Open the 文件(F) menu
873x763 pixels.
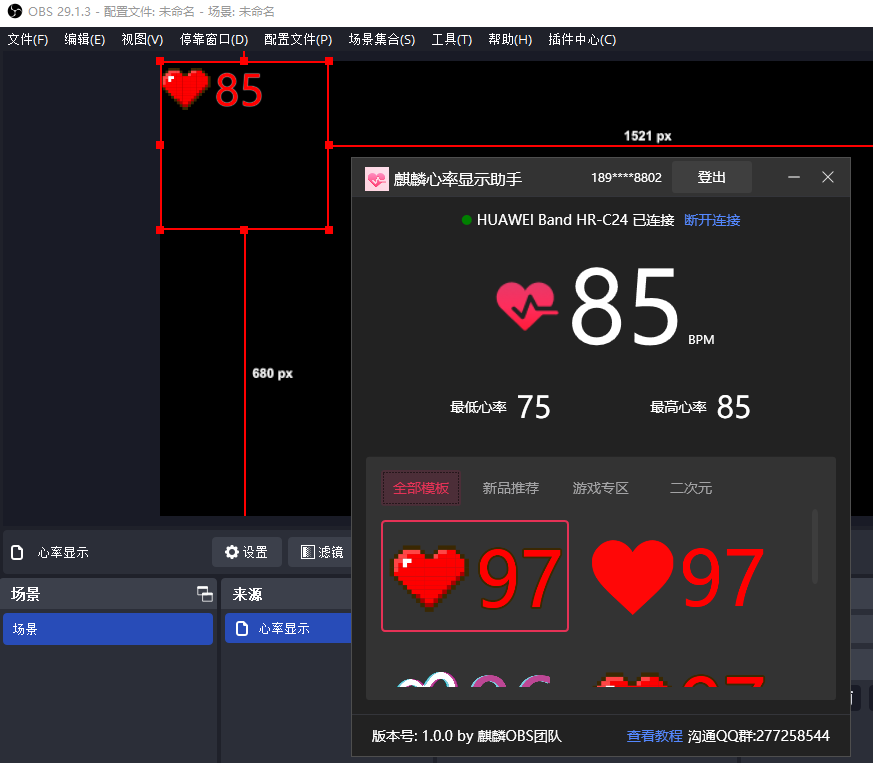pos(28,40)
